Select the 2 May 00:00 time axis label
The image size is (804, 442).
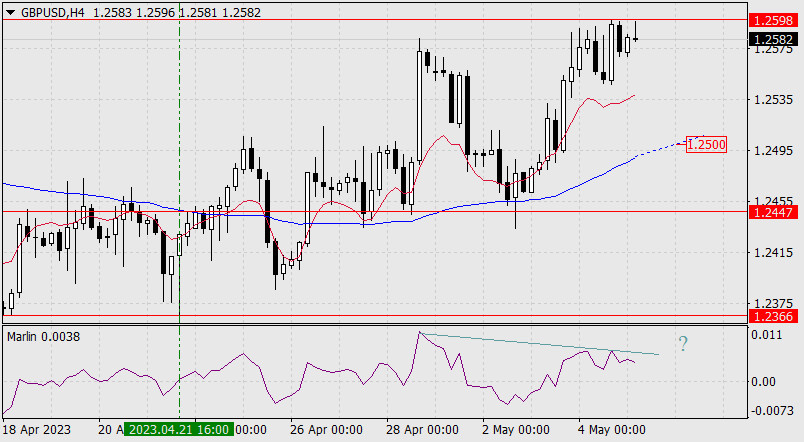pyautogui.click(x=516, y=429)
